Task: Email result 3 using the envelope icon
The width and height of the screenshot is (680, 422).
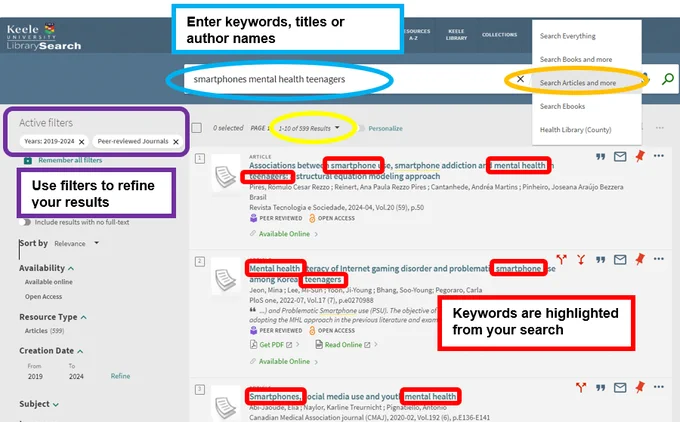Action: pos(620,387)
